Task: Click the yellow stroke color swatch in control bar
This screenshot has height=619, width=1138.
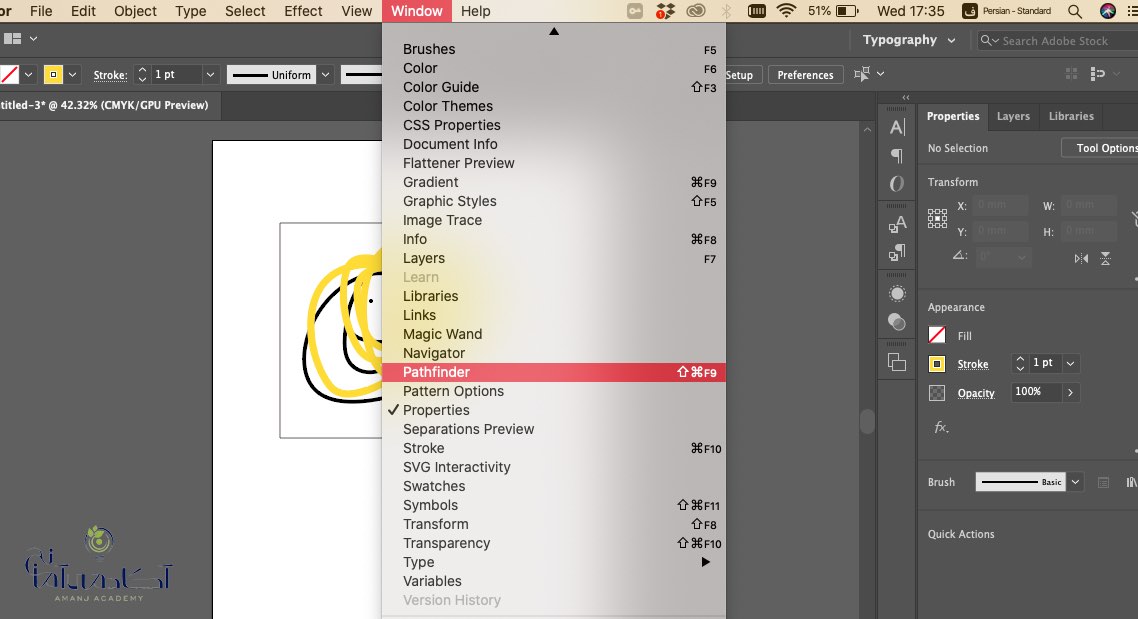Action: (53, 75)
